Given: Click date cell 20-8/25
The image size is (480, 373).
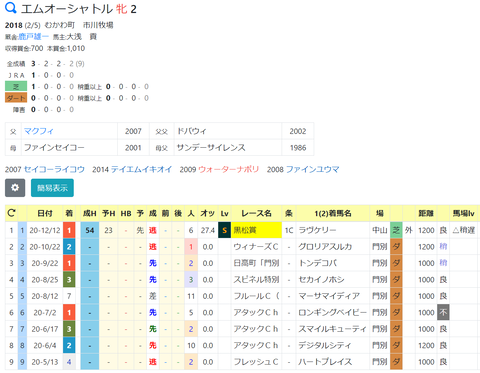Looking at the screenshot, I should coord(45,279).
